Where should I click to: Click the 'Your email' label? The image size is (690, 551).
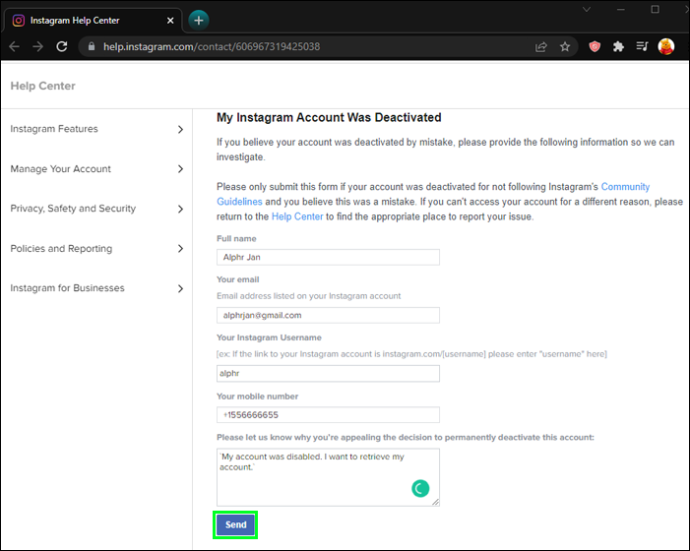238,279
